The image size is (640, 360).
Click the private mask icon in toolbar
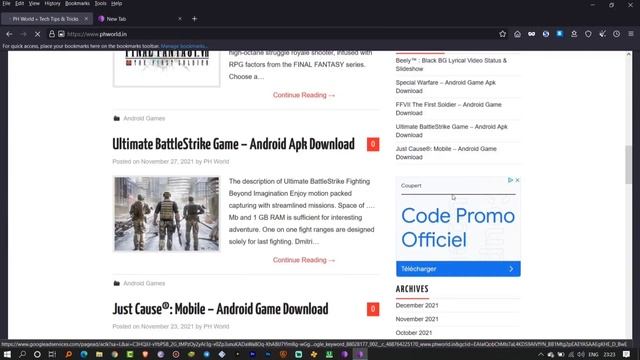531,34
